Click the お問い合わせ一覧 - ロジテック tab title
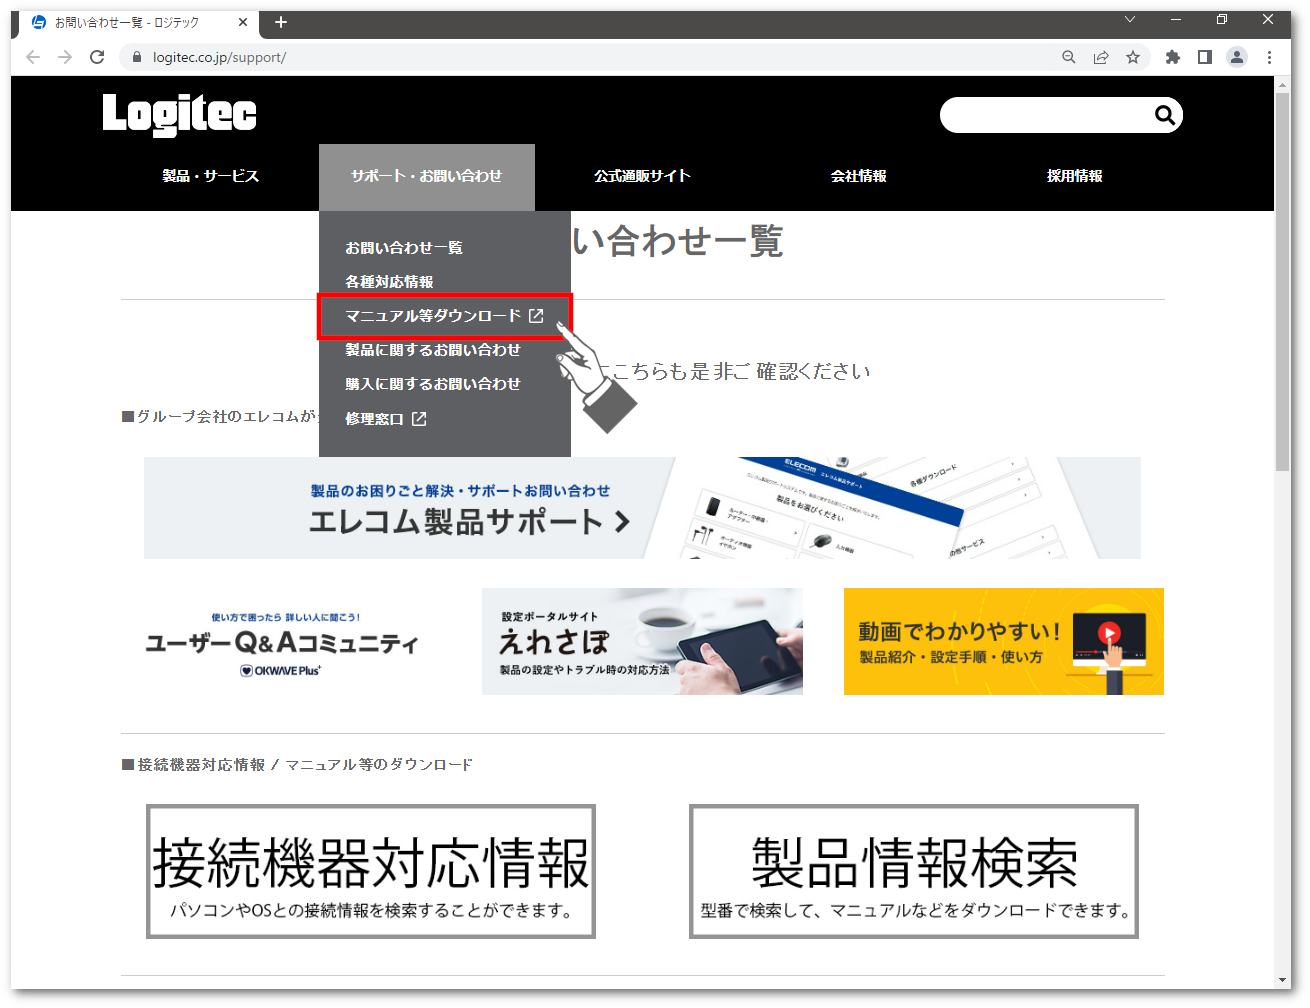 (x=126, y=22)
